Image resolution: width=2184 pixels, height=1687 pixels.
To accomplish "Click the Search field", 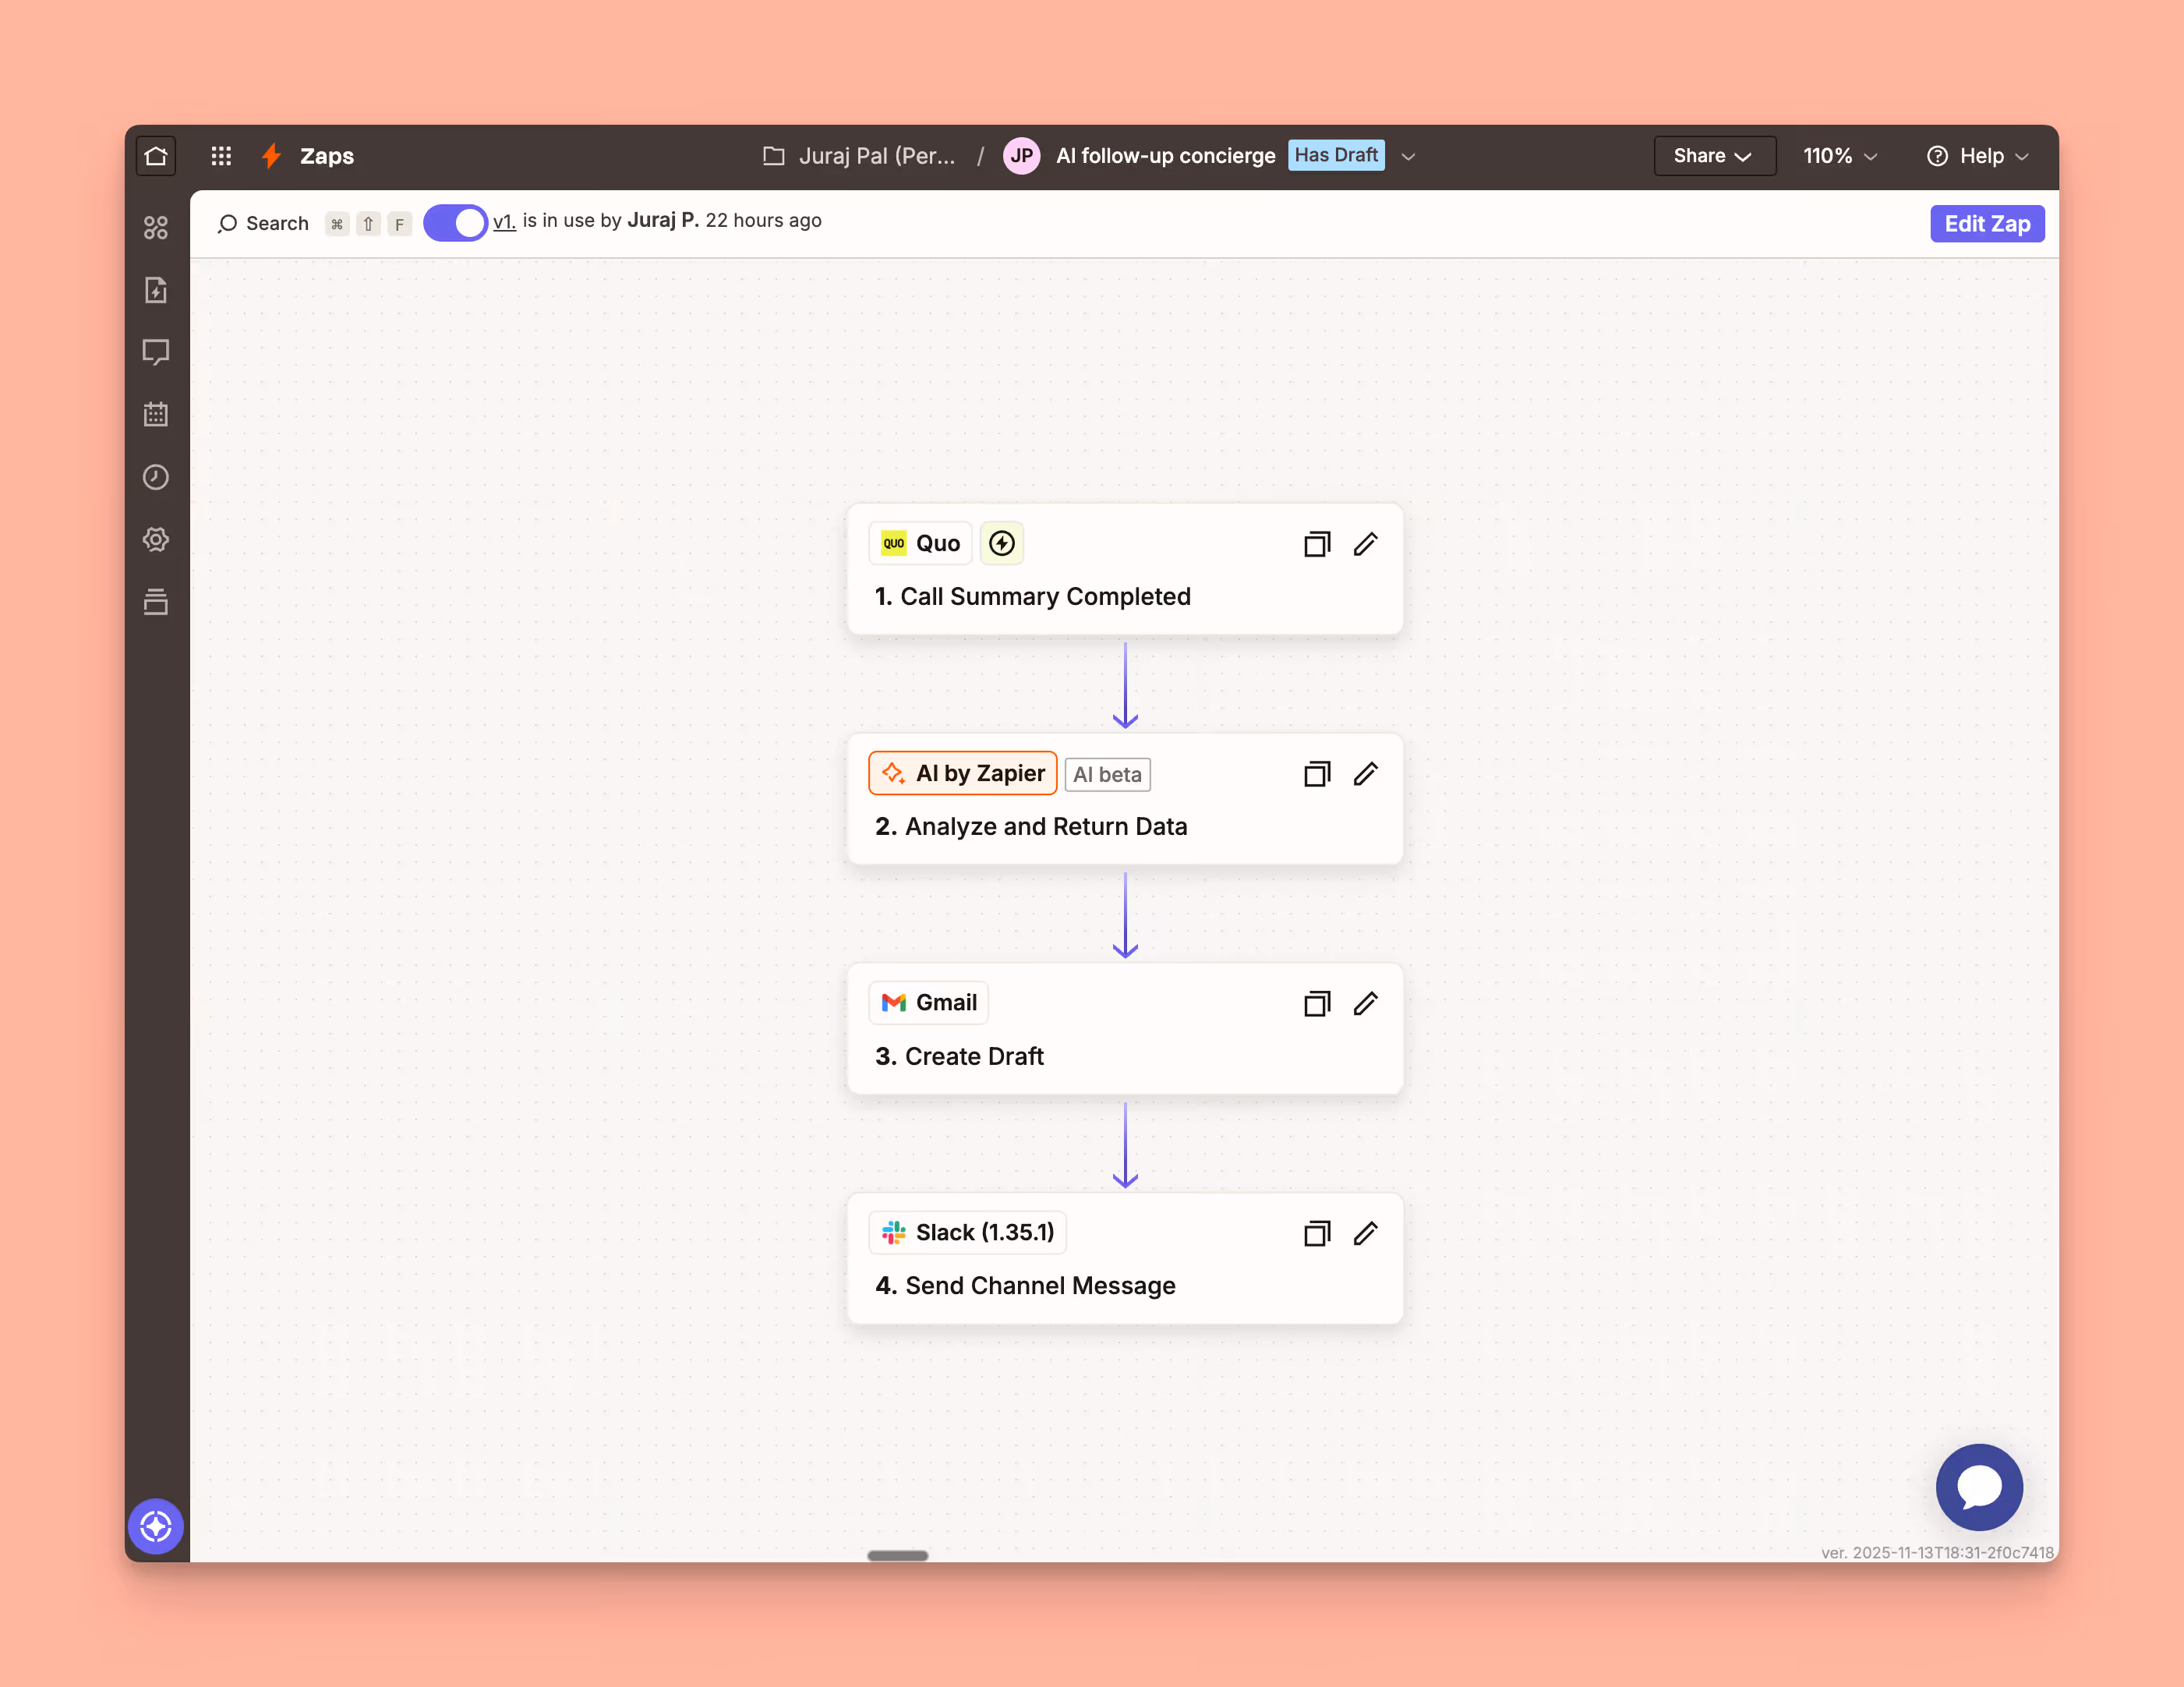I will [264, 224].
